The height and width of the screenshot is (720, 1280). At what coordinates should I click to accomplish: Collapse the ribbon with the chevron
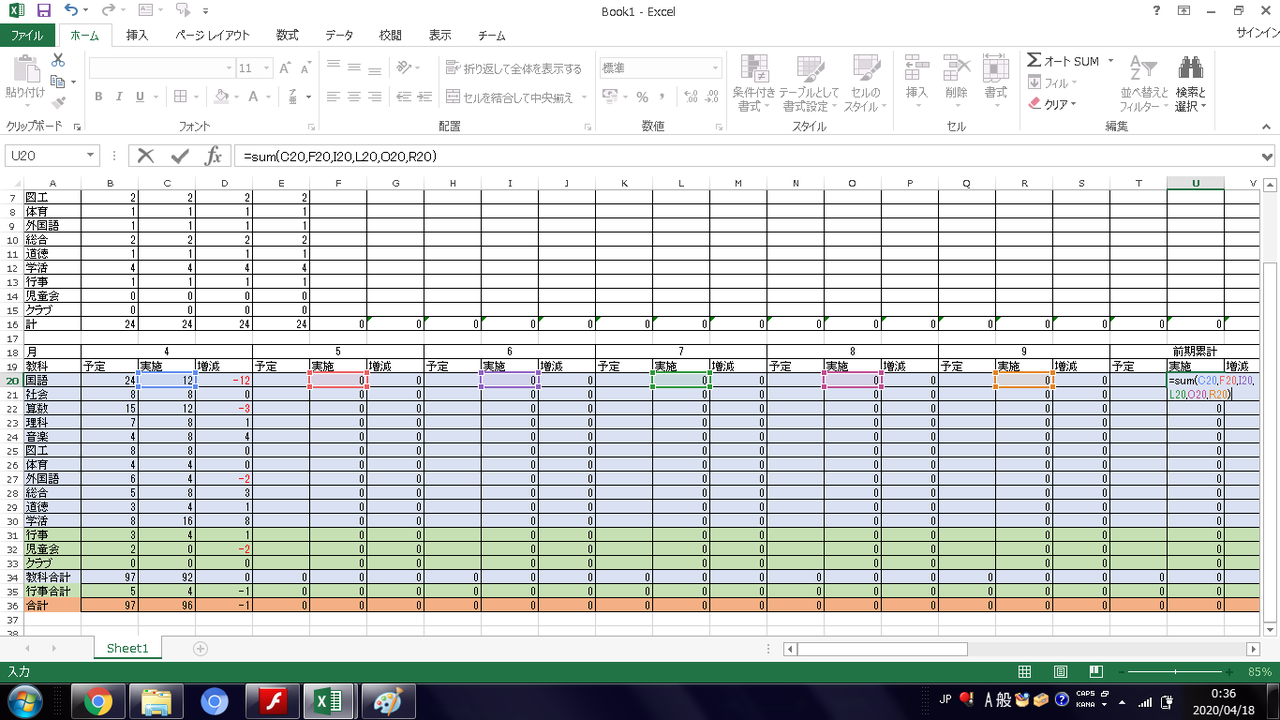1267,127
